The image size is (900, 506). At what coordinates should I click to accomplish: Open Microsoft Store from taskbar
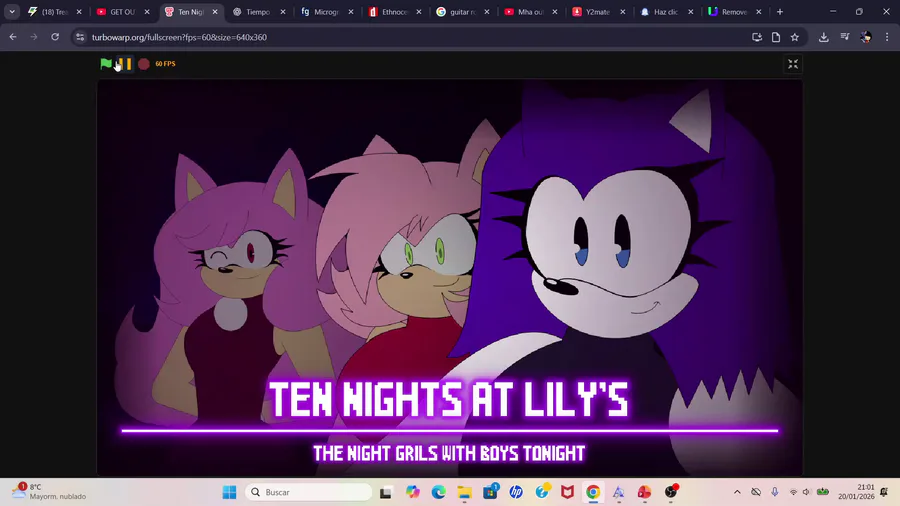click(490, 492)
